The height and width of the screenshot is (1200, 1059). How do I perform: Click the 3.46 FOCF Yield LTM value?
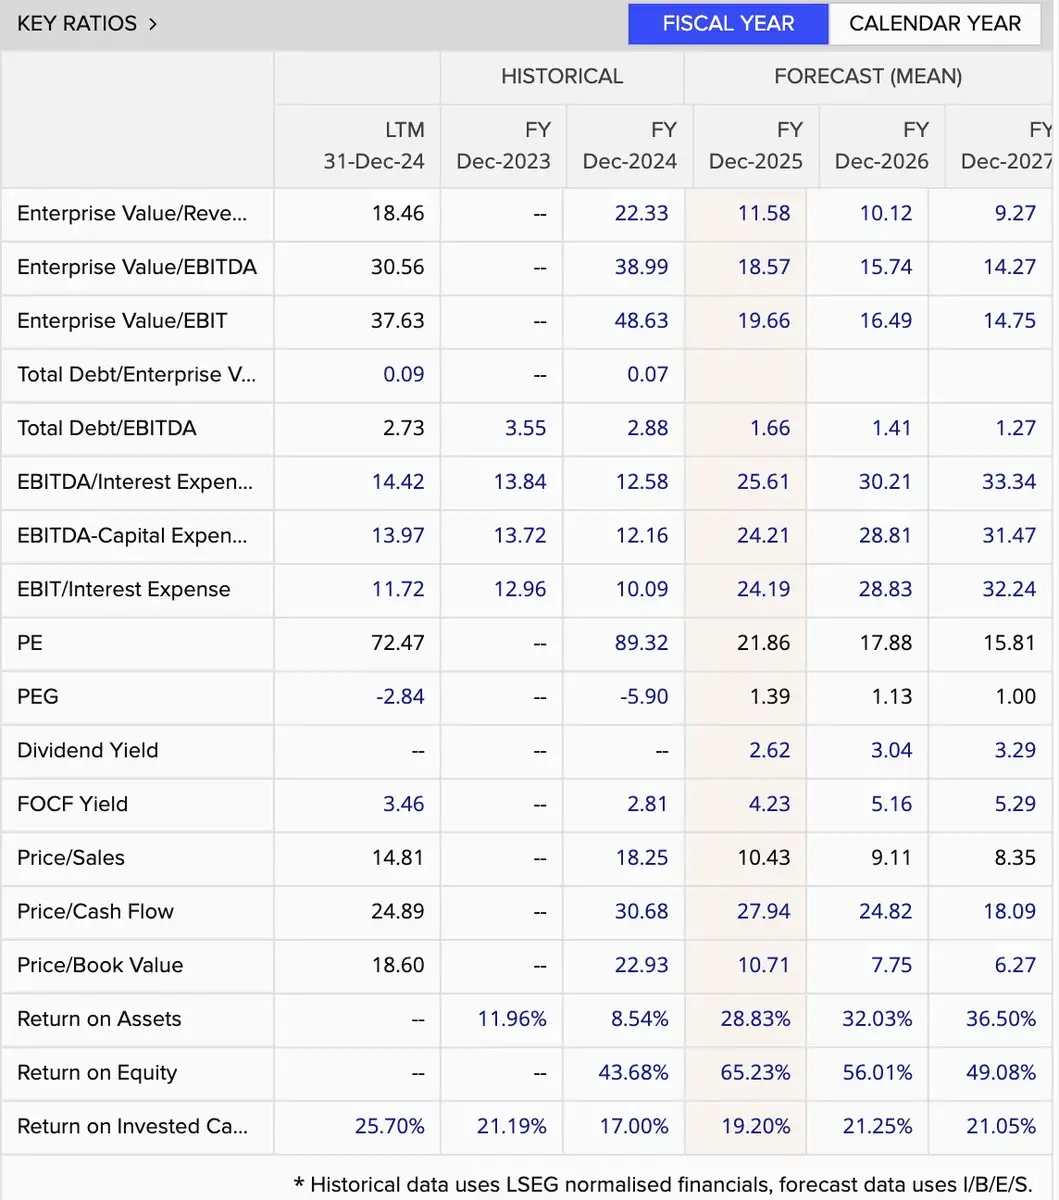pos(404,804)
